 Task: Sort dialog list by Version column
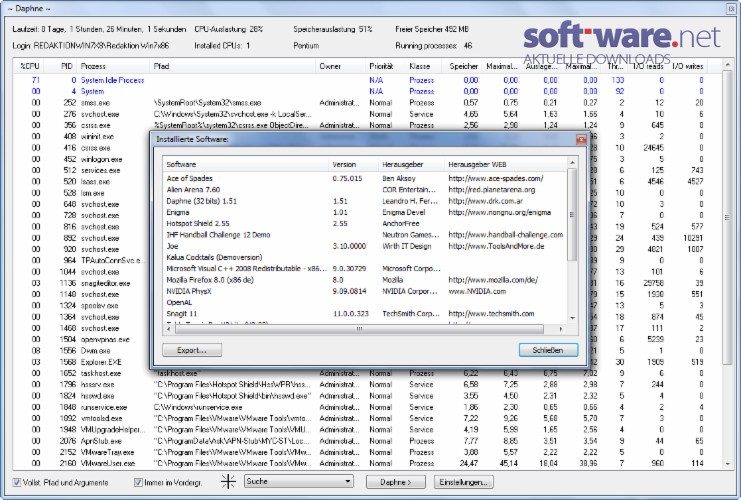(x=353, y=164)
